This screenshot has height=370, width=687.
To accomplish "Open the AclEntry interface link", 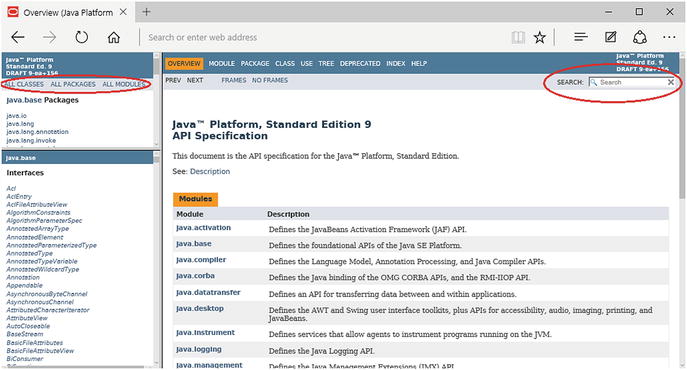I will (x=19, y=196).
